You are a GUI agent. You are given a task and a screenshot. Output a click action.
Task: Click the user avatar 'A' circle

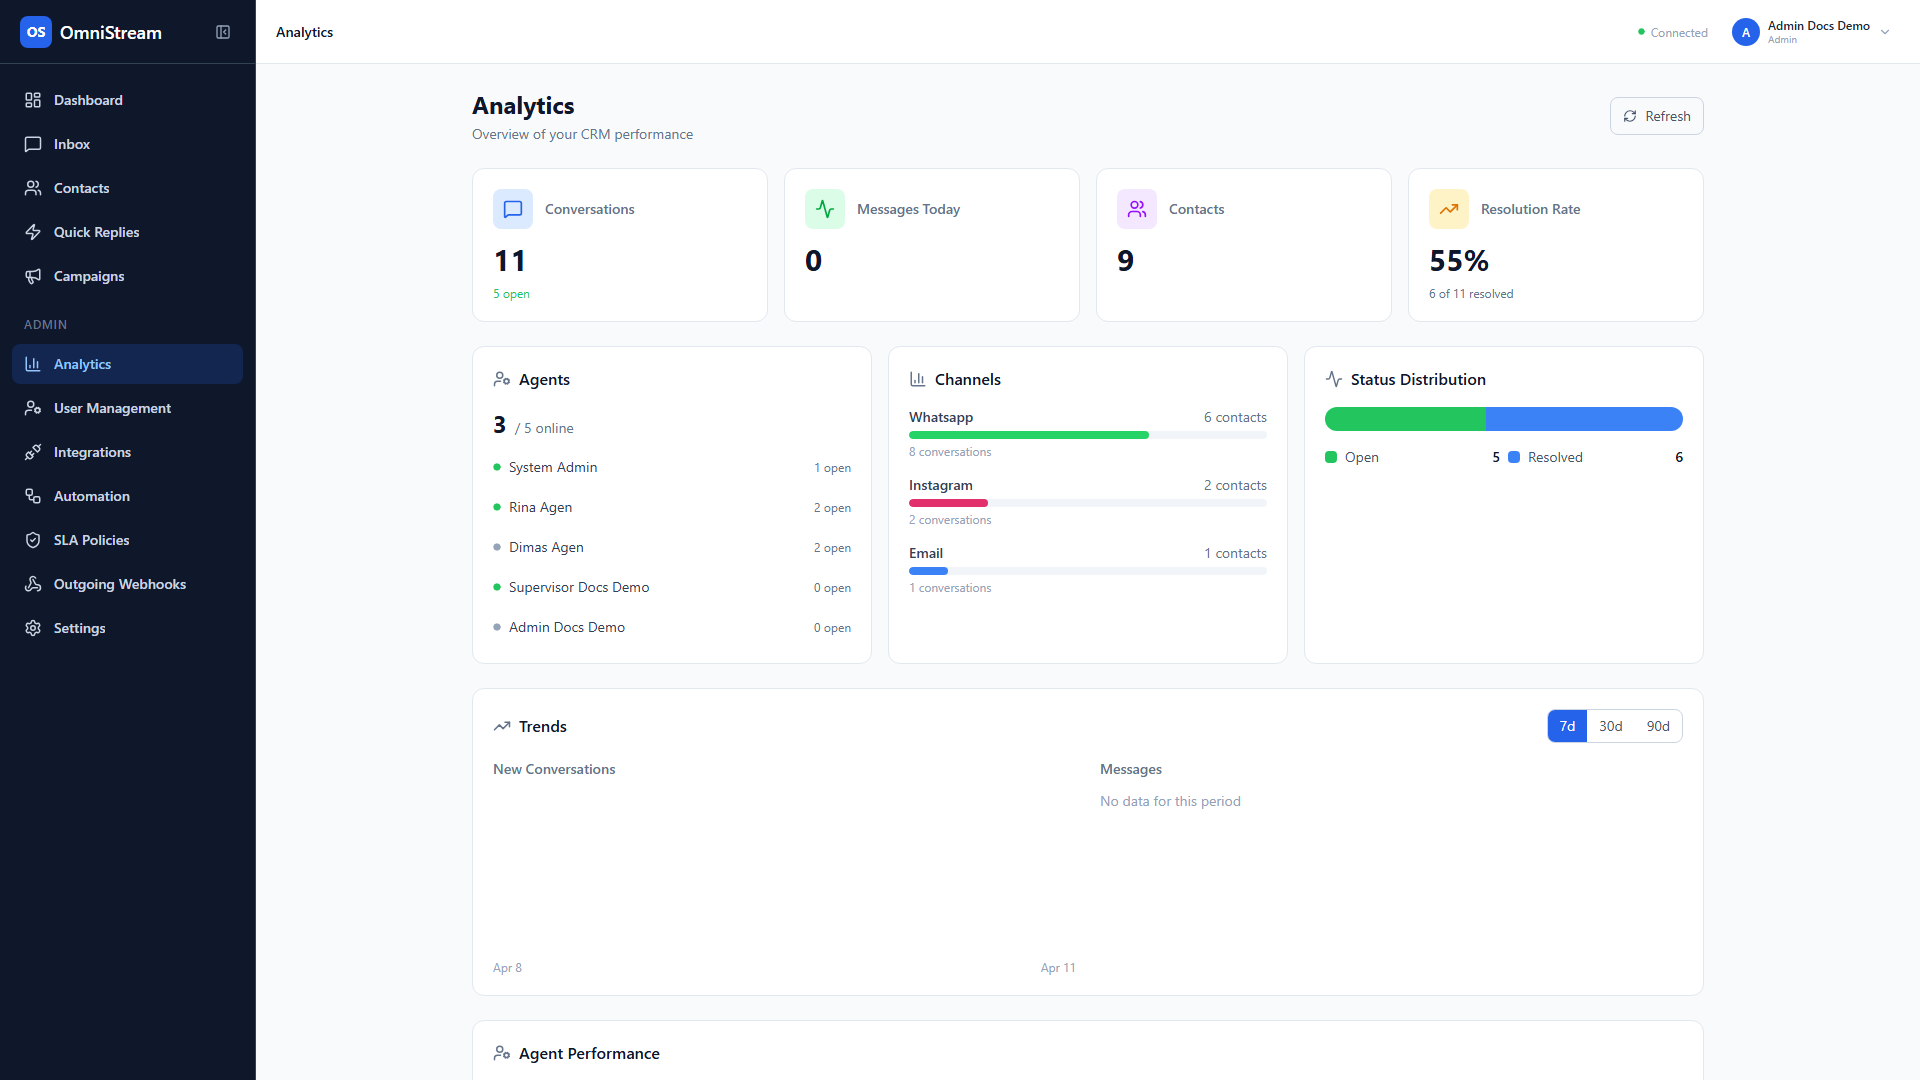pyautogui.click(x=1746, y=32)
